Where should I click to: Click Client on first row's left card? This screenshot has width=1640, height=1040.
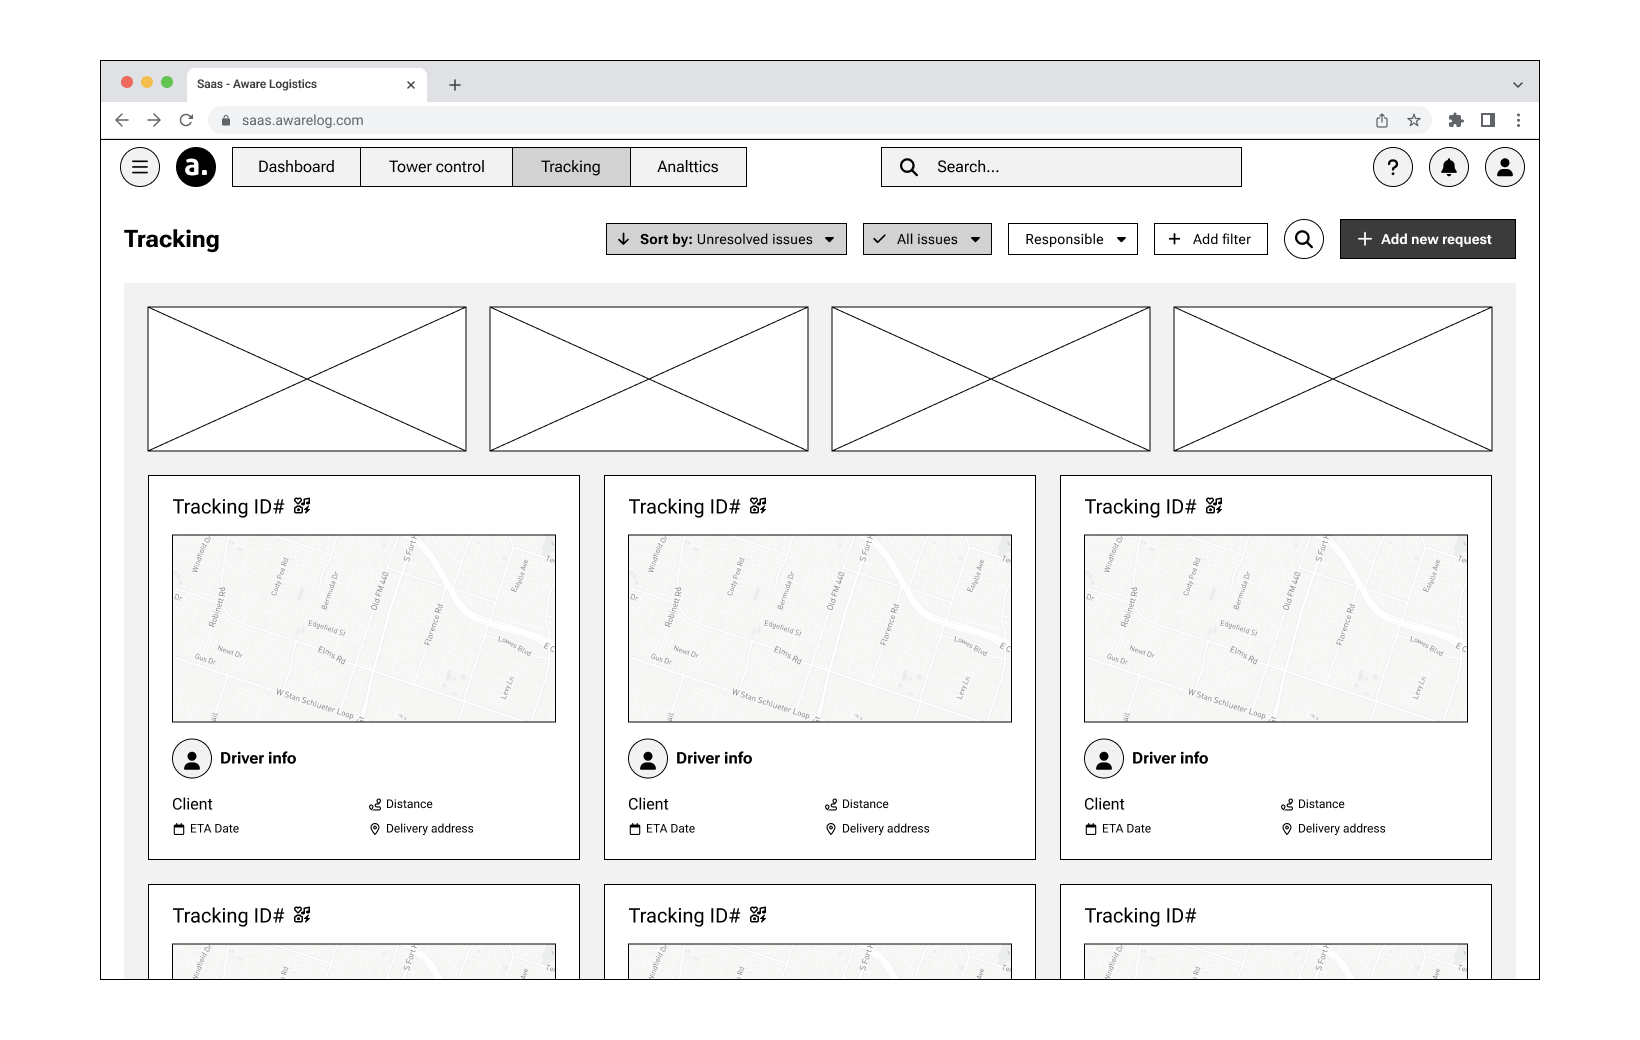click(192, 804)
